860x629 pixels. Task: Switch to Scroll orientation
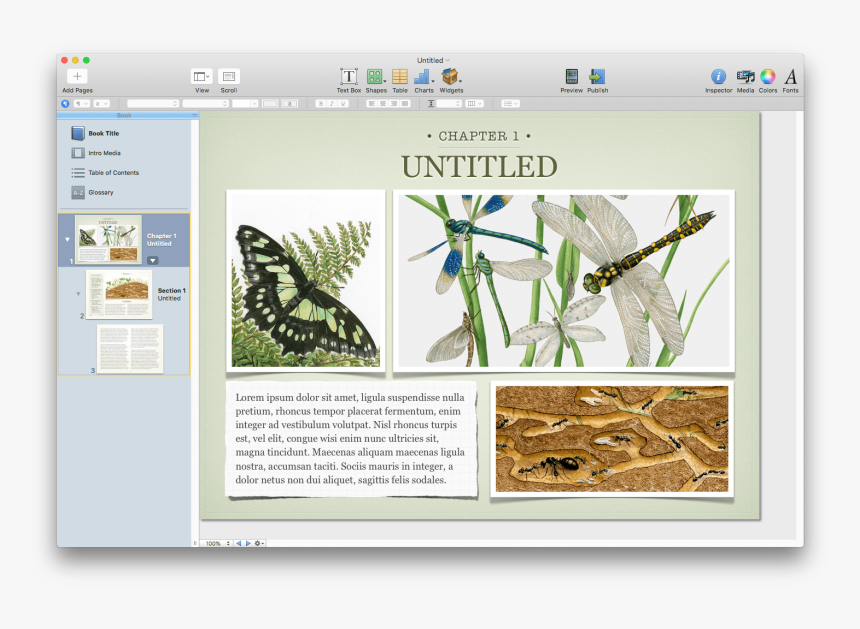(229, 77)
